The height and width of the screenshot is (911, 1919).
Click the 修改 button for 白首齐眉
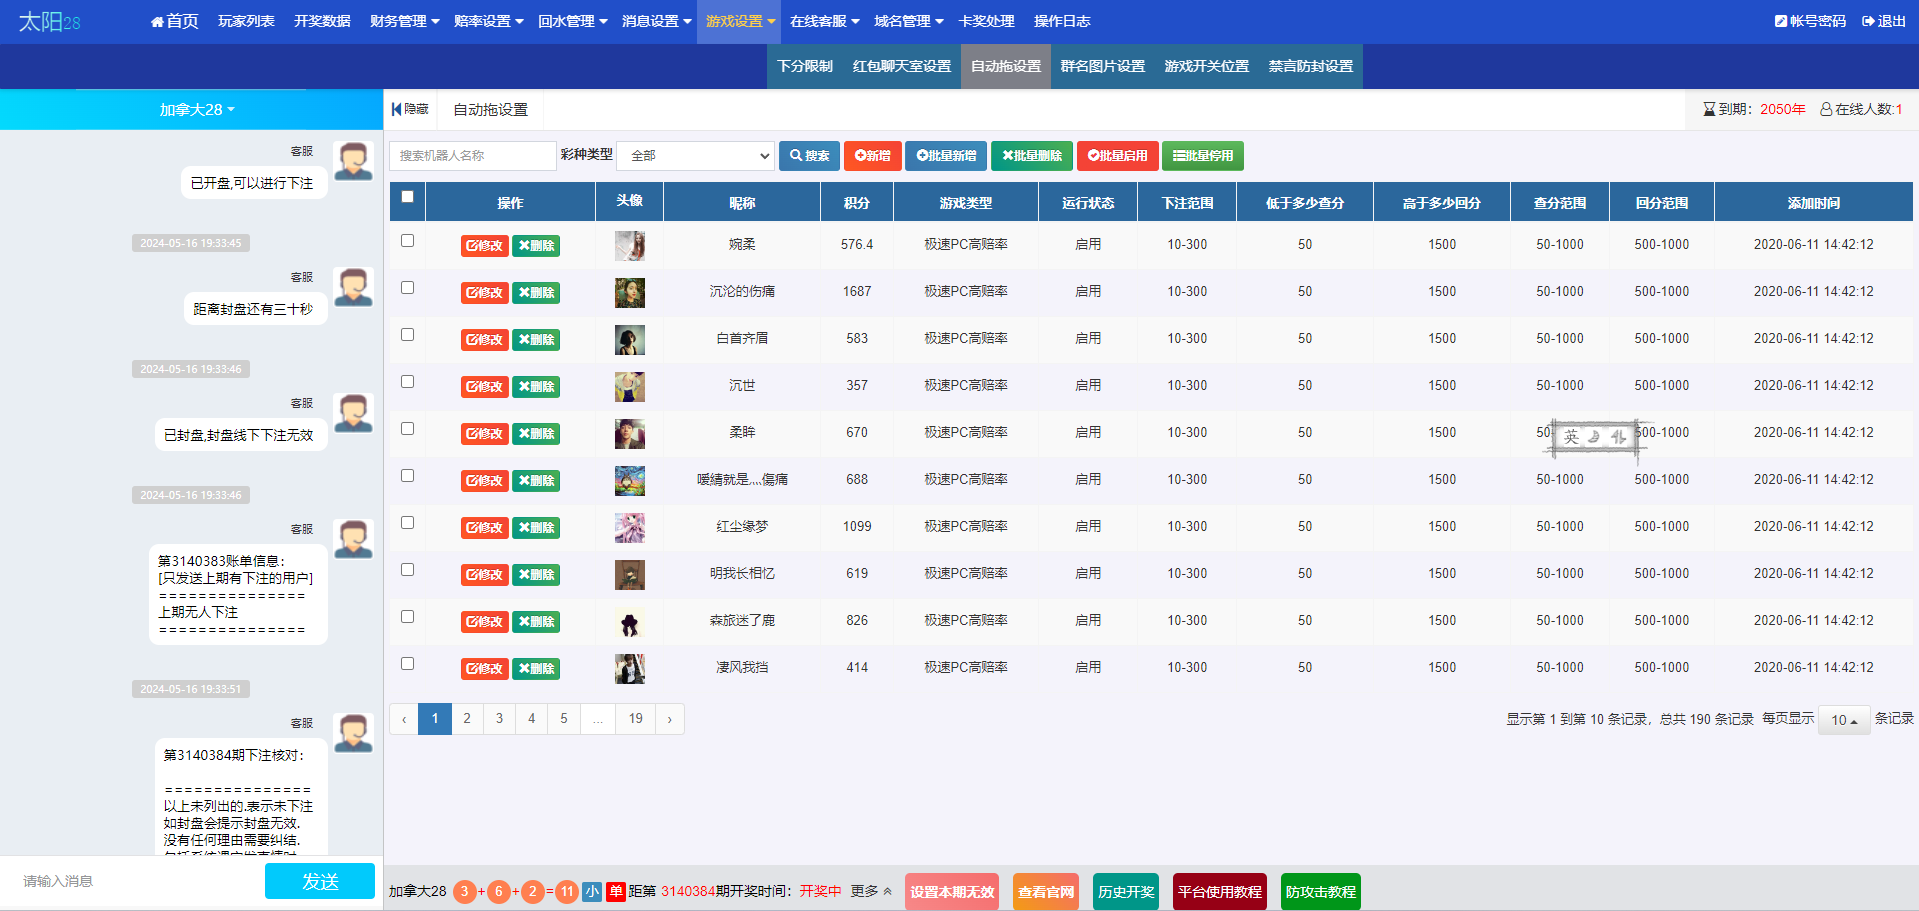click(x=485, y=340)
